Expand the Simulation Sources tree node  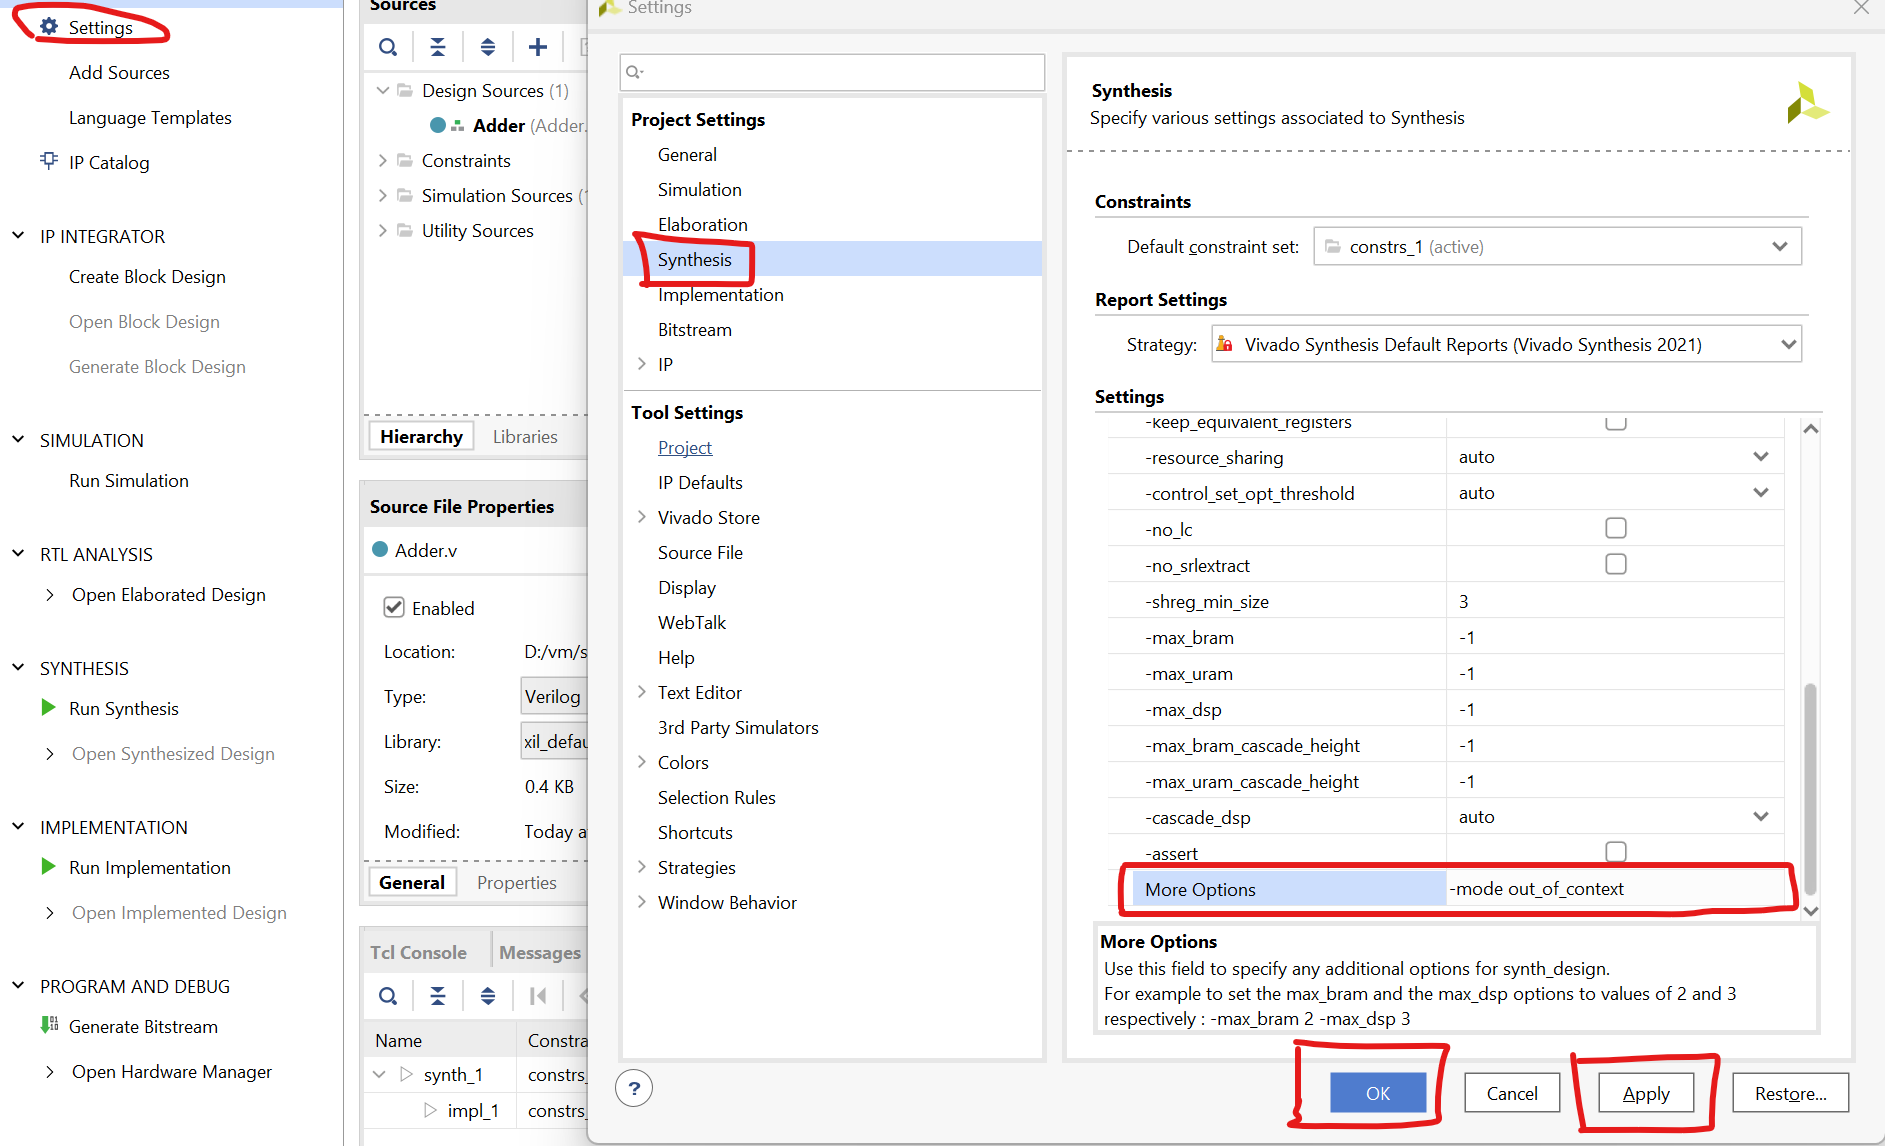coord(382,195)
